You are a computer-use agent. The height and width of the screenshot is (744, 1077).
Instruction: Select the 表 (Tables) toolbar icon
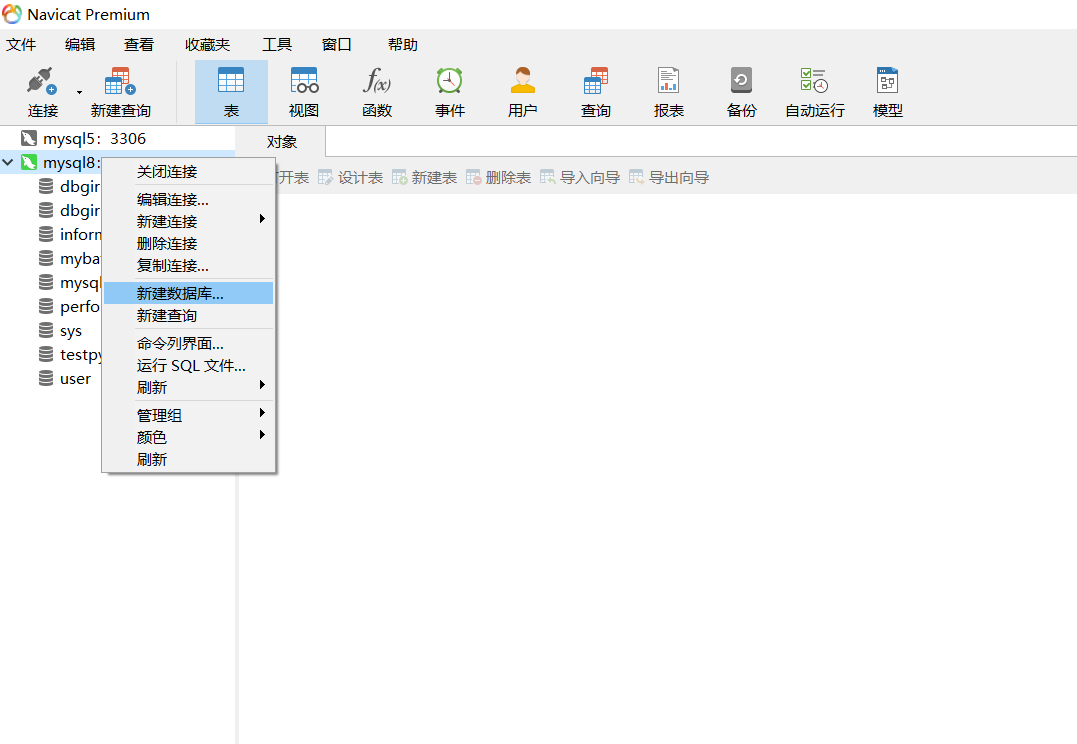230,90
